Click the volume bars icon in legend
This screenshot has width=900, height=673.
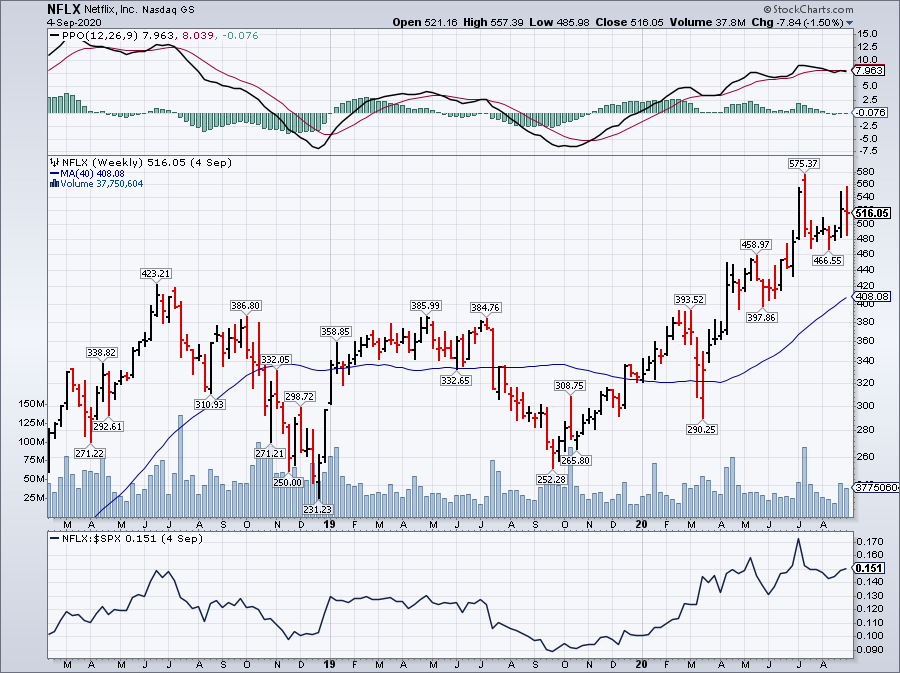pos(55,184)
